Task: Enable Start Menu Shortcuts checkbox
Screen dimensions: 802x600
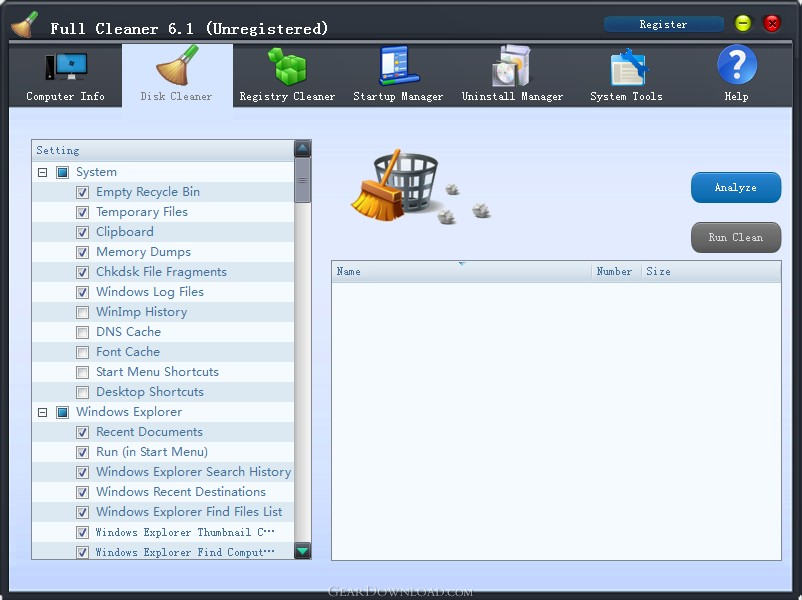Action: click(82, 372)
